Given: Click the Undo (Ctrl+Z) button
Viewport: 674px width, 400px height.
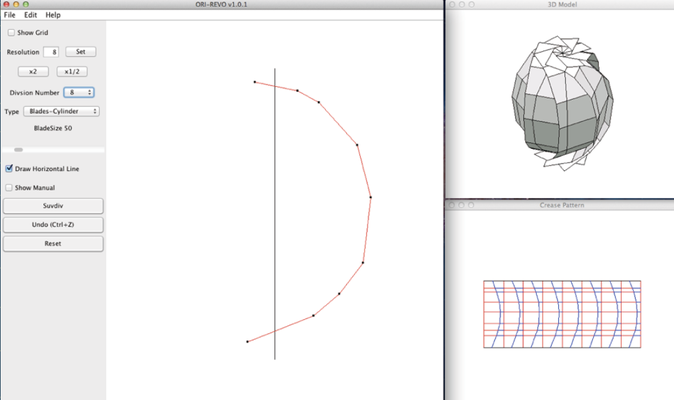Looking at the screenshot, I should [52, 224].
